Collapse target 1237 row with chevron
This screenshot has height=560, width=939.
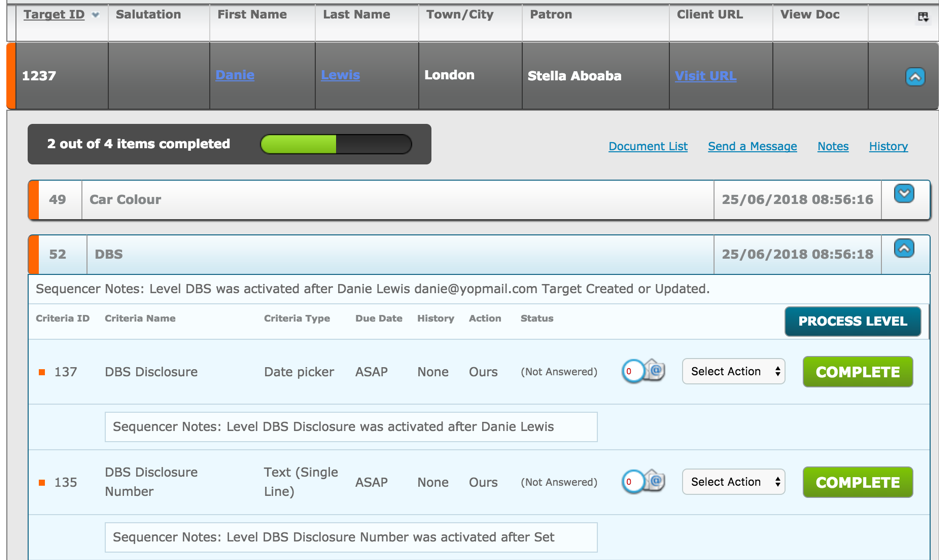[x=914, y=77]
